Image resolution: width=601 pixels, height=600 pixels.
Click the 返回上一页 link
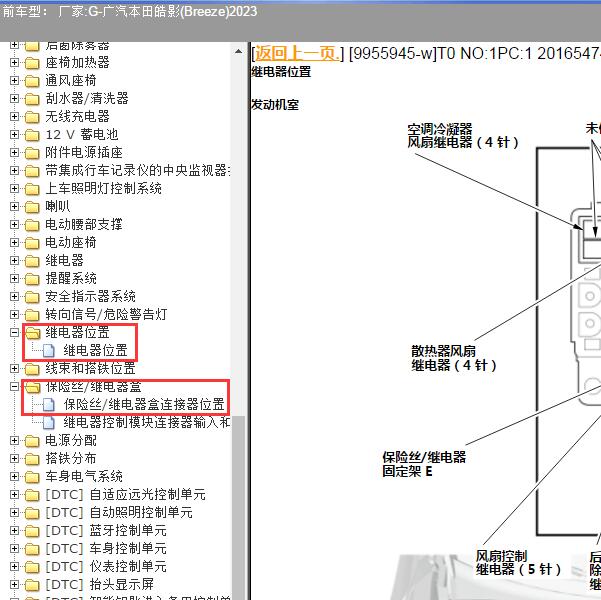(297, 53)
